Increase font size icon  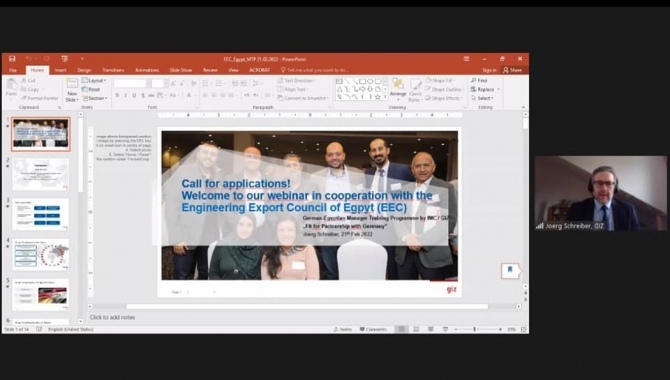coord(173,84)
